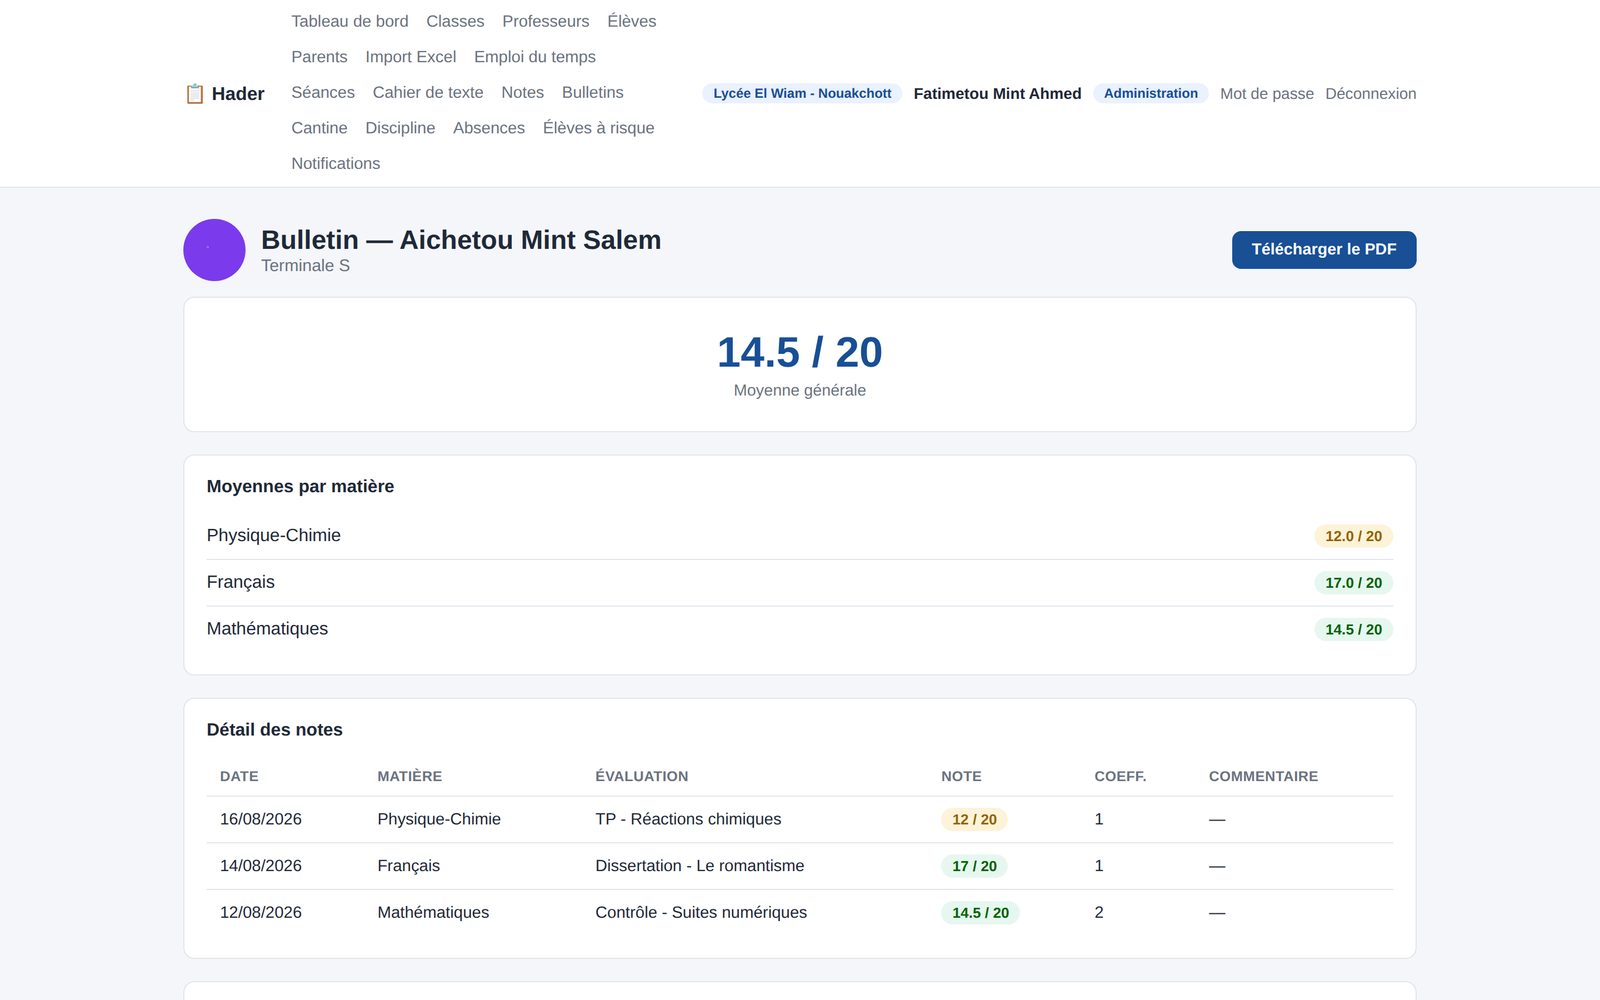
Task: Click the ÉVALUATION column header
Action: point(642,776)
